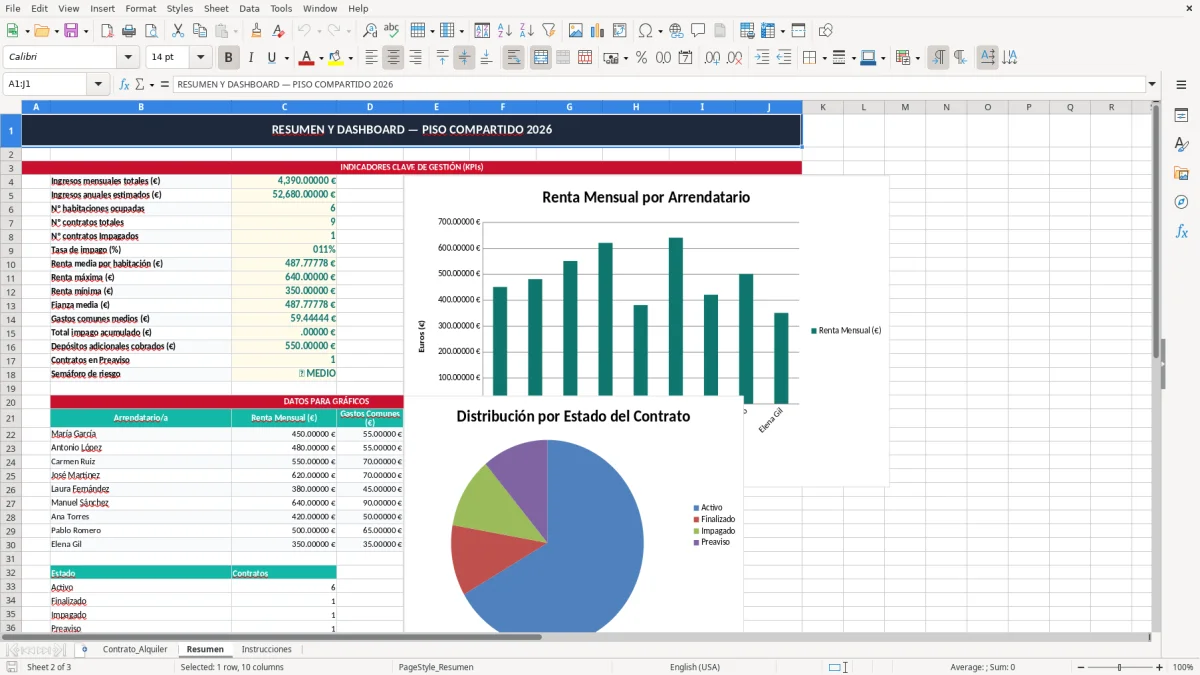The height and width of the screenshot is (675, 1200).
Task: Click the add new sheet button
Action: pos(84,649)
